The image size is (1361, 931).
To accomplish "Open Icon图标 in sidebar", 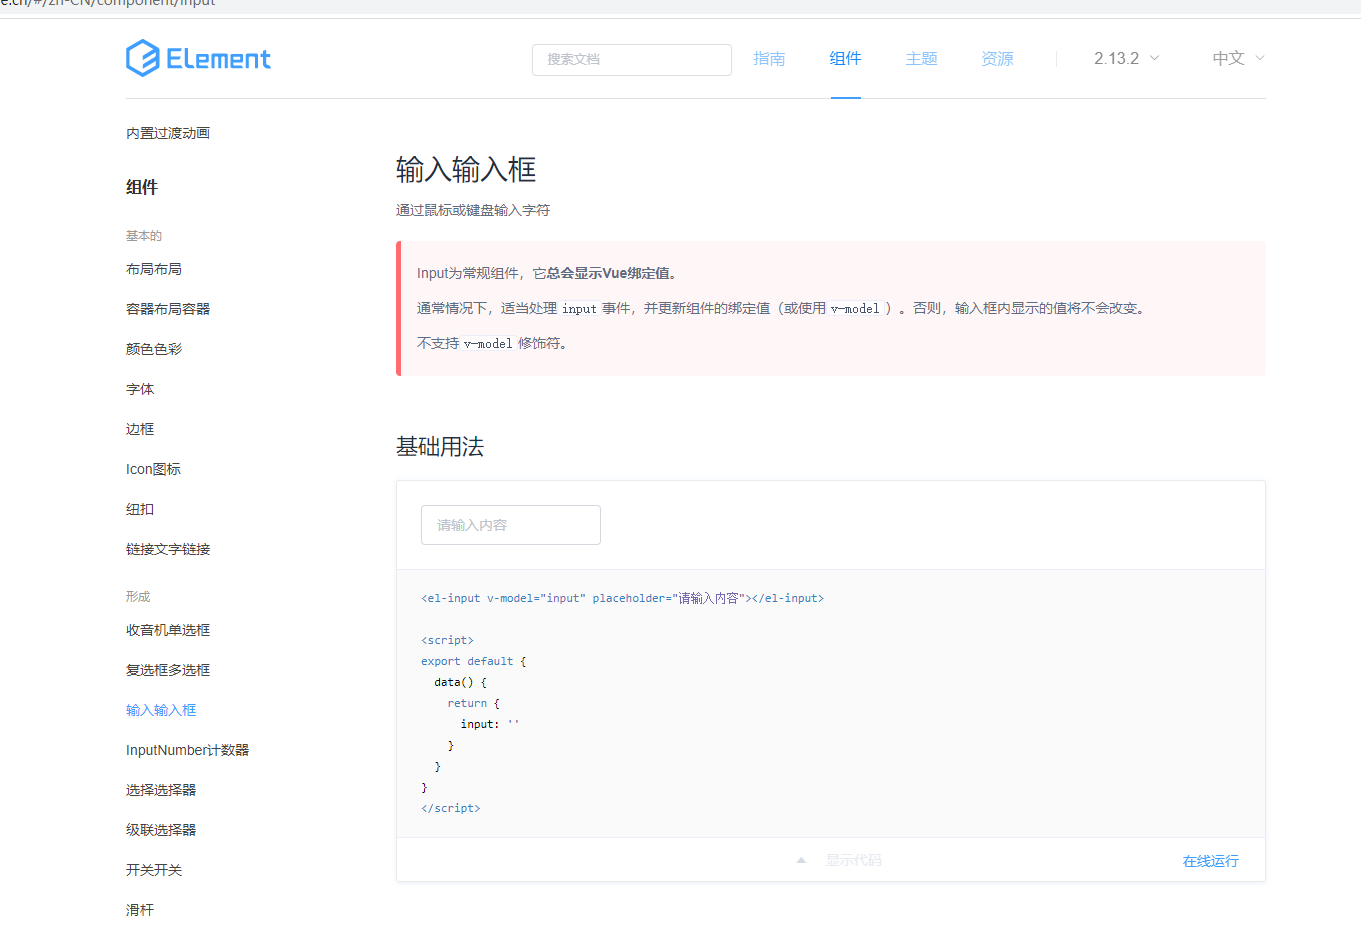I will (153, 469).
